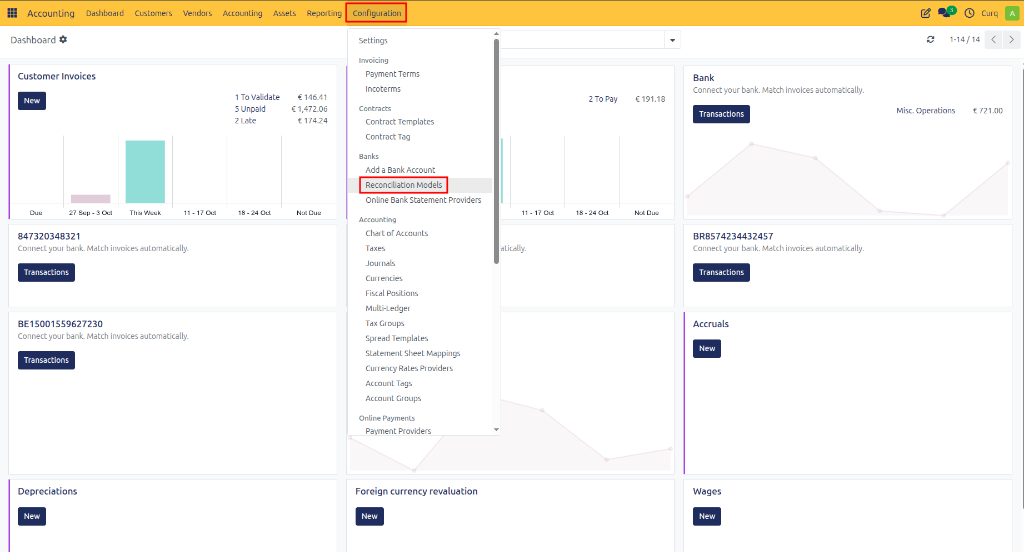Click the '1 To Validate' link

point(257,97)
